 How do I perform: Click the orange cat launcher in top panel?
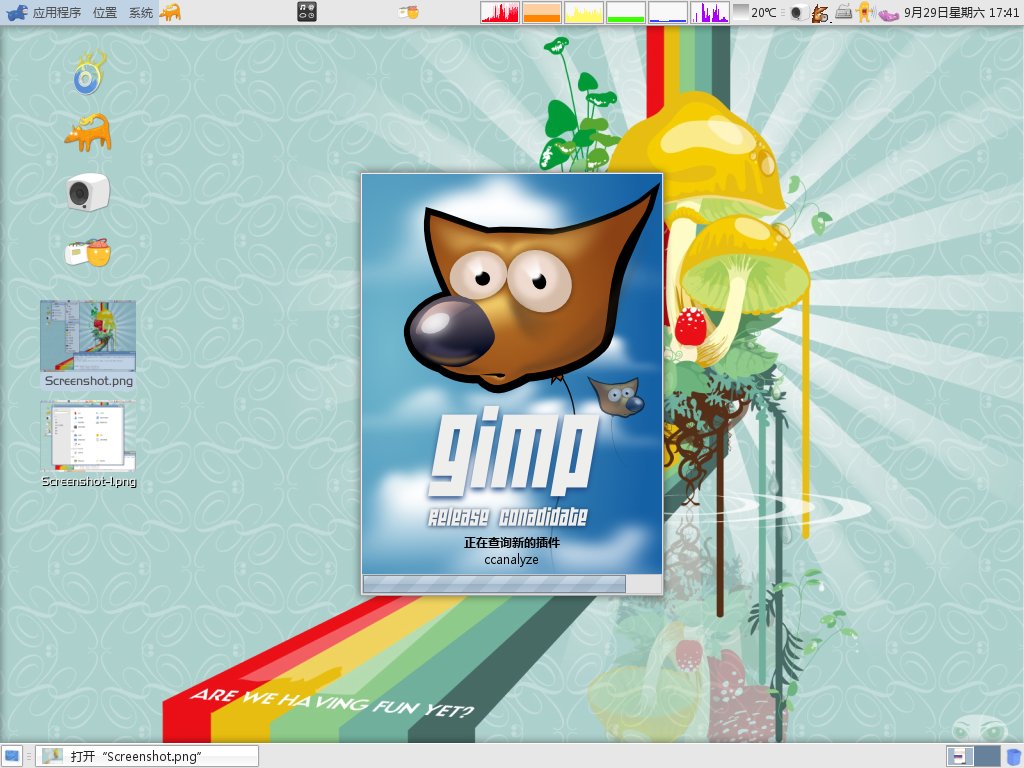tap(170, 12)
